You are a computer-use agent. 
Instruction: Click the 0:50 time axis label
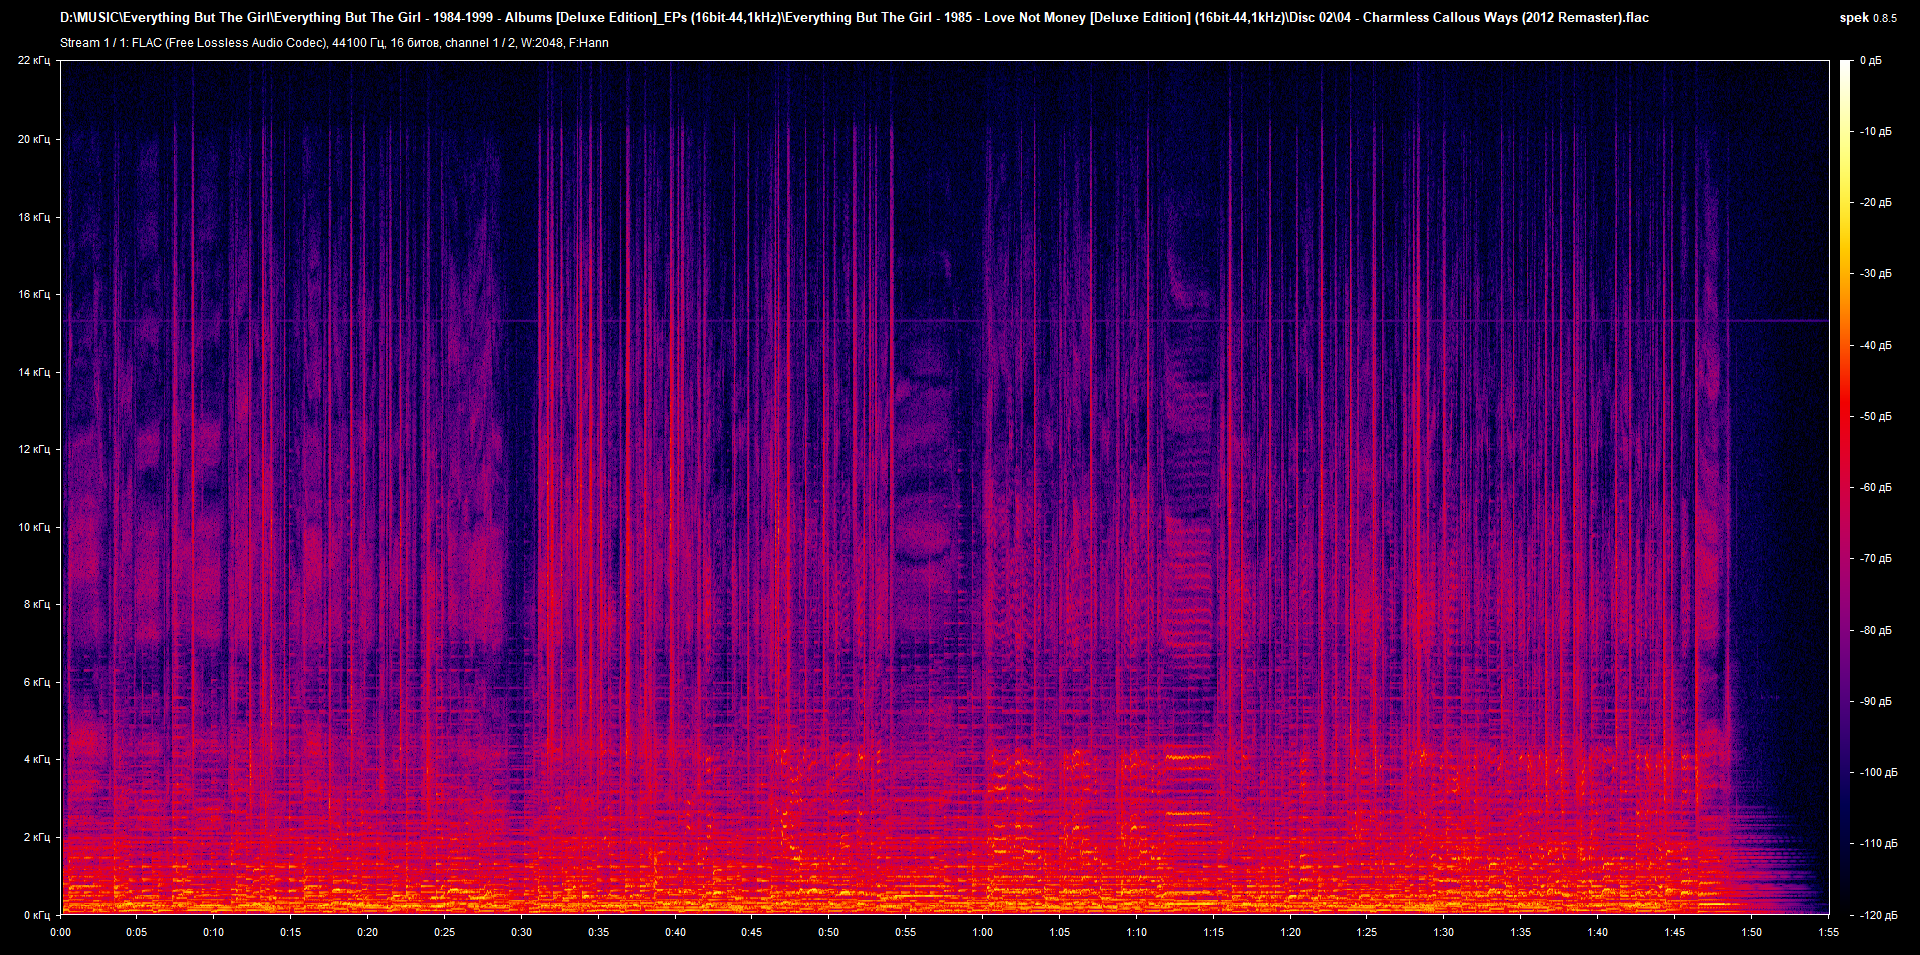[829, 932]
